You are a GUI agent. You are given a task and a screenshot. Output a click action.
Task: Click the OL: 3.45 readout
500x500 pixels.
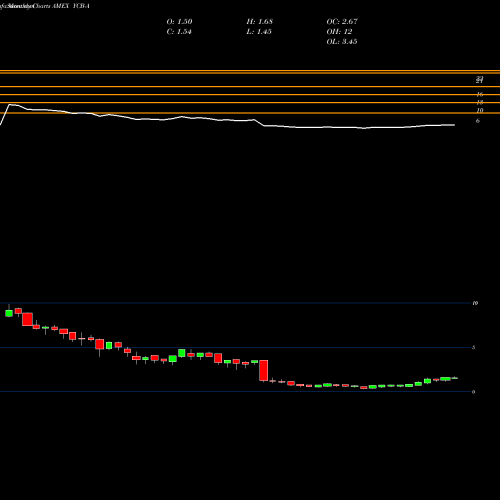pos(342,42)
